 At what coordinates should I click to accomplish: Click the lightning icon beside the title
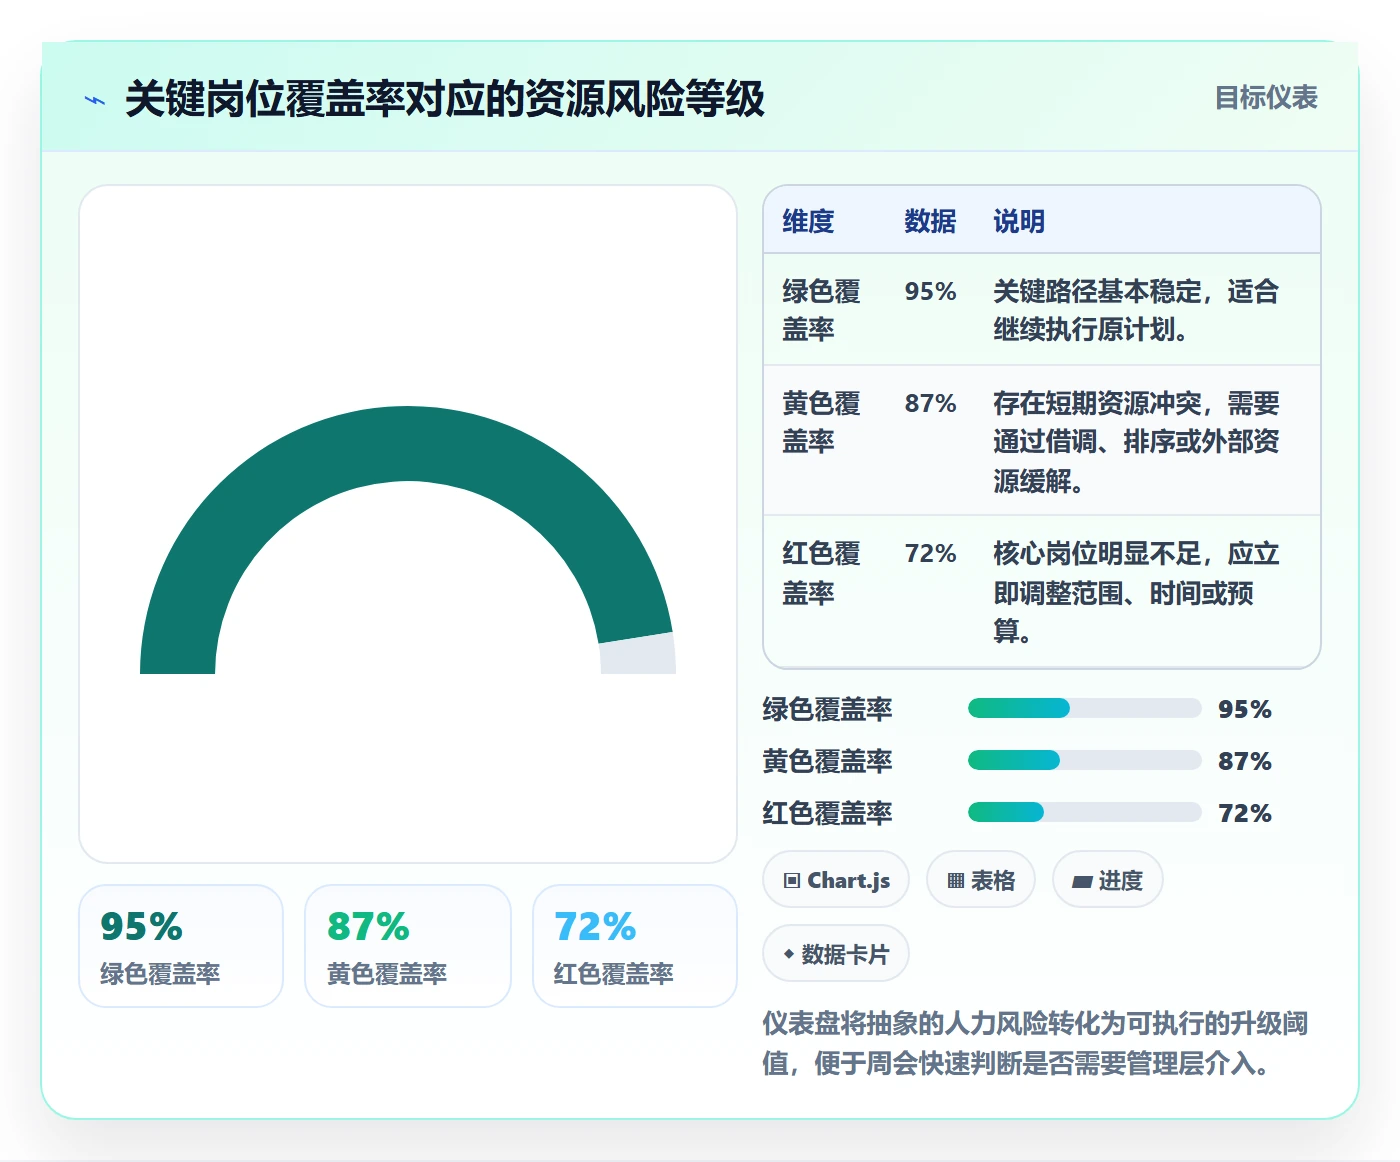95,100
